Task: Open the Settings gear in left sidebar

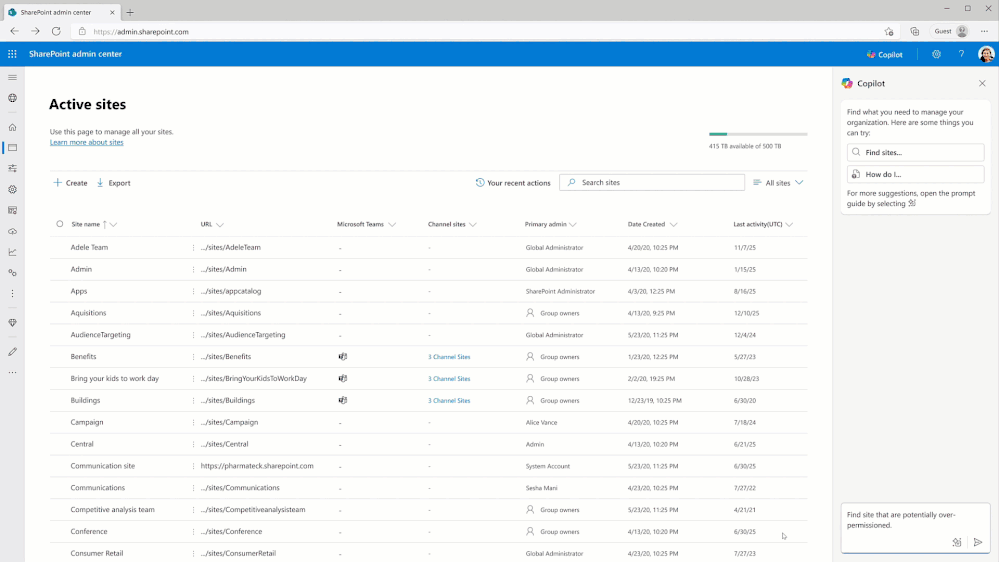Action: tap(12, 189)
